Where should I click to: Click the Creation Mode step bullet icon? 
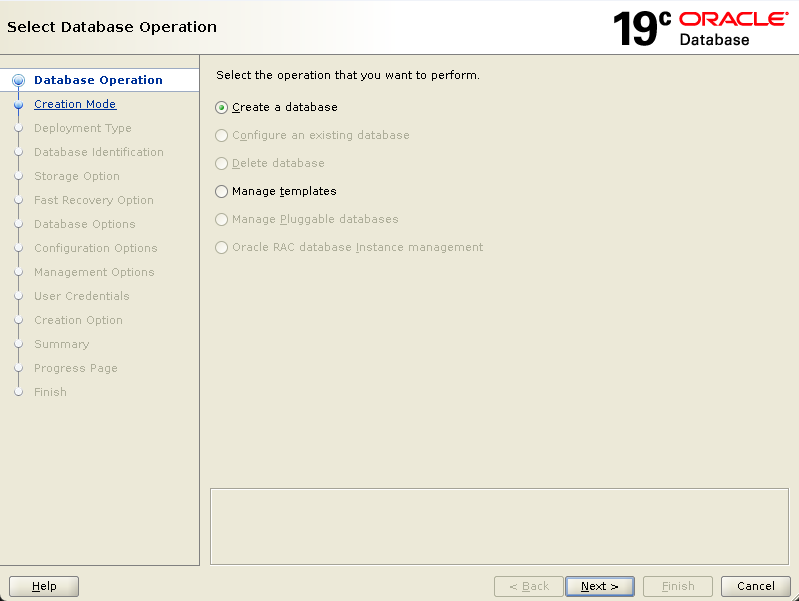(x=18, y=104)
